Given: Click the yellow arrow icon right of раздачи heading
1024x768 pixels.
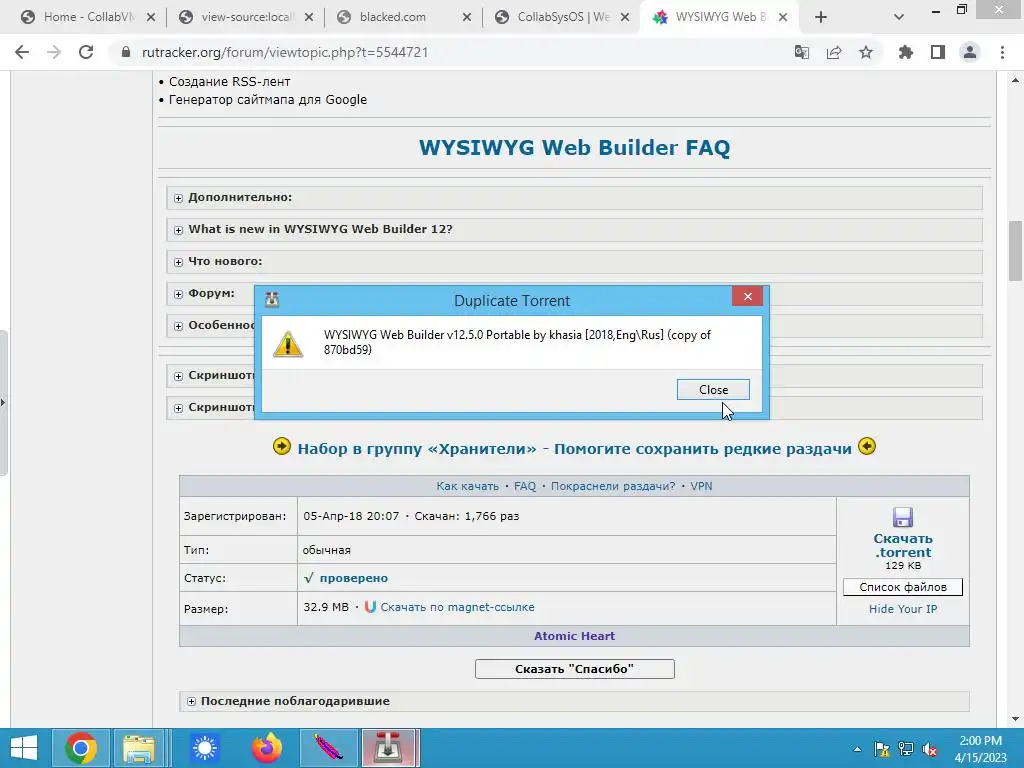Looking at the screenshot, I should [867, 447].
